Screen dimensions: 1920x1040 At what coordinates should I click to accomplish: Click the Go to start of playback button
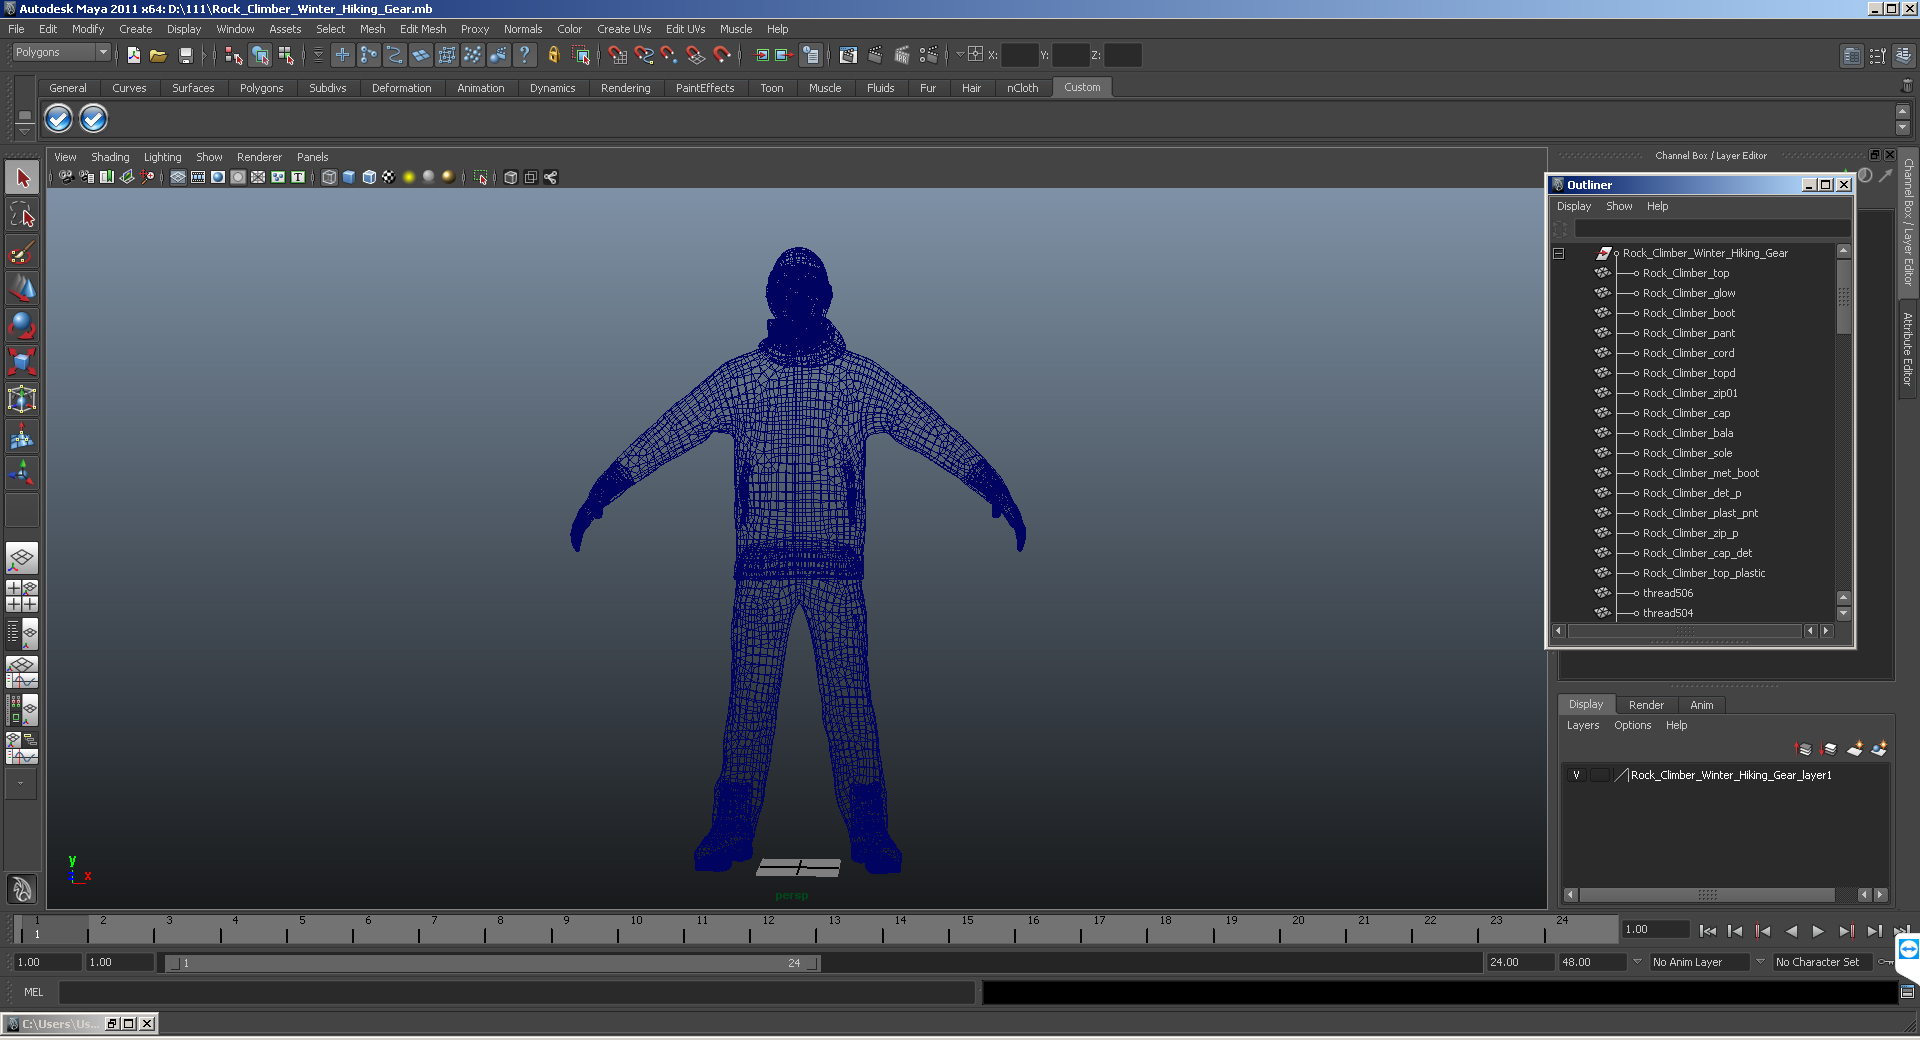[1708, 931]
